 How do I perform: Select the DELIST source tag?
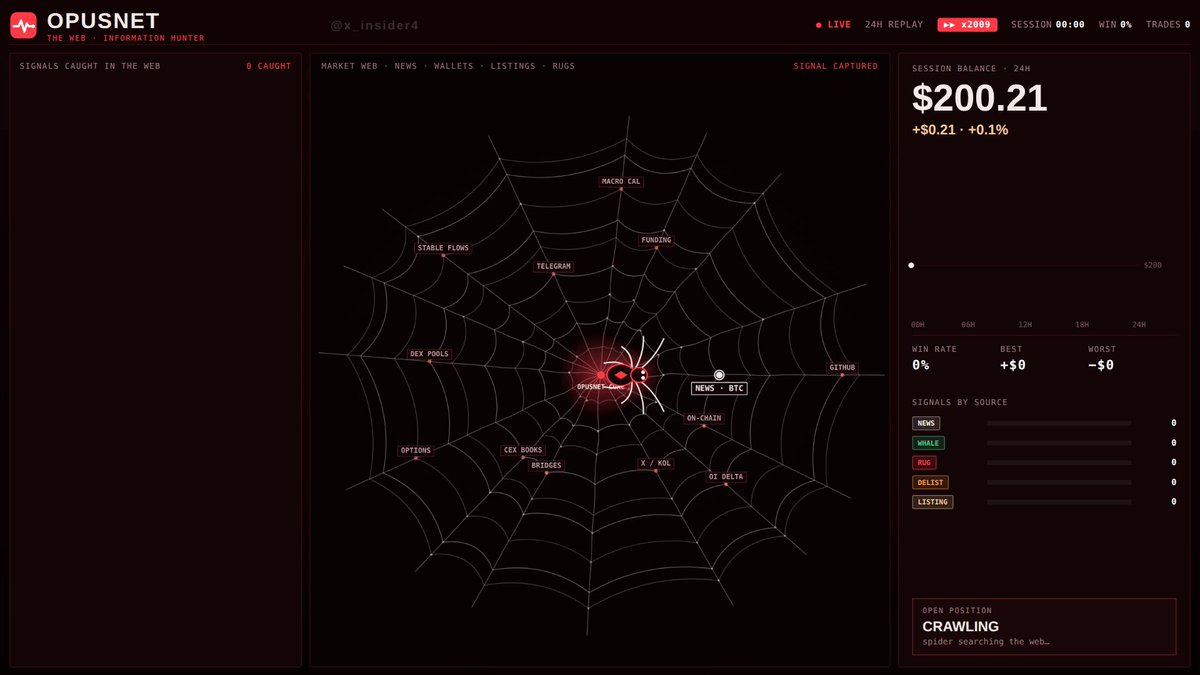pos(930,482)
